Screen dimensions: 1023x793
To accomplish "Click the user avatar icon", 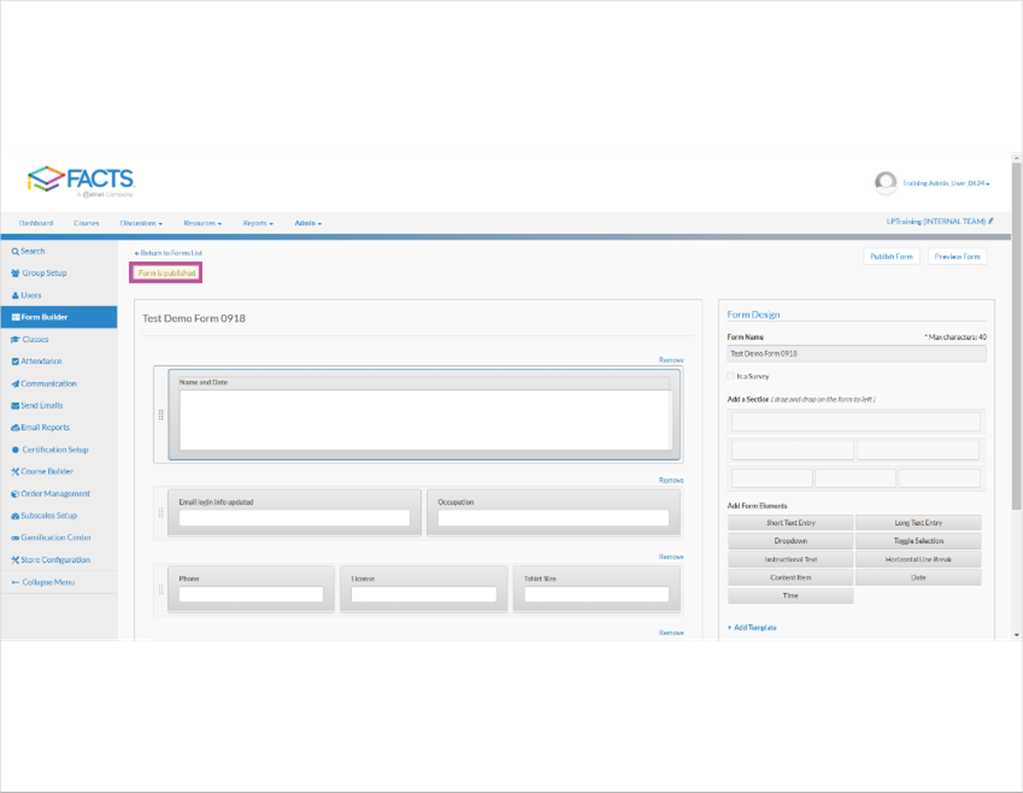I will [885, 183].
